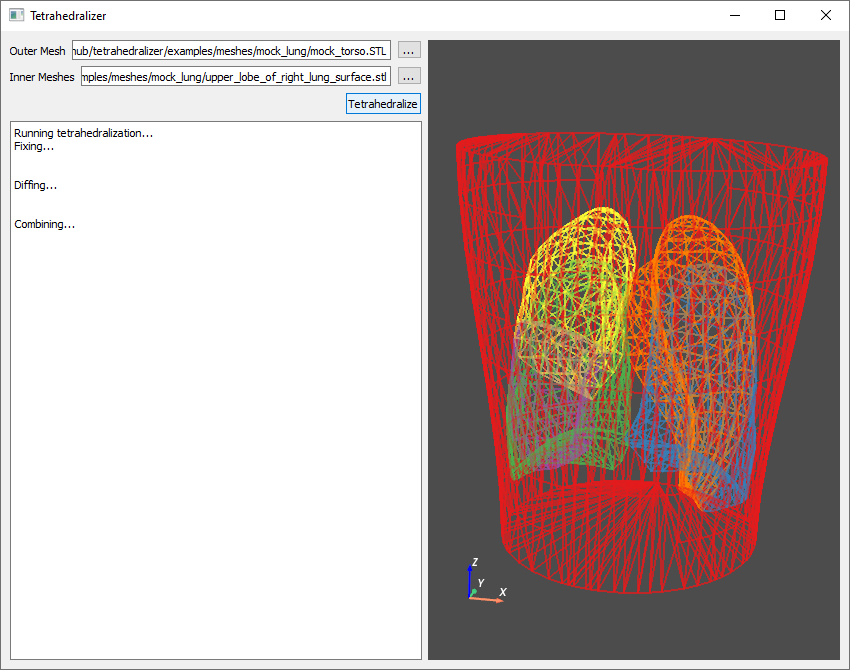Open the Inner Meshes file browser
The height and width of the screenshot is (670, 850).
pyautogui.click(x=409, y=77)
